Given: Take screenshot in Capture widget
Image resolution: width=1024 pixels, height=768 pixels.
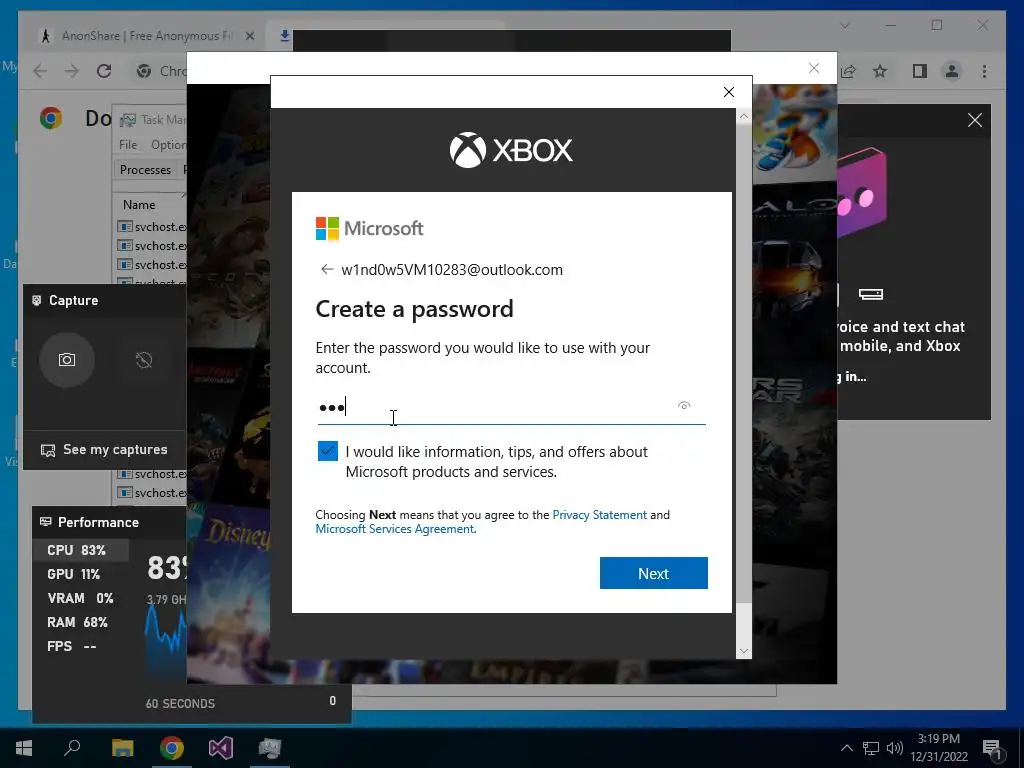Looking at the screenshot, I should (67, 360).
